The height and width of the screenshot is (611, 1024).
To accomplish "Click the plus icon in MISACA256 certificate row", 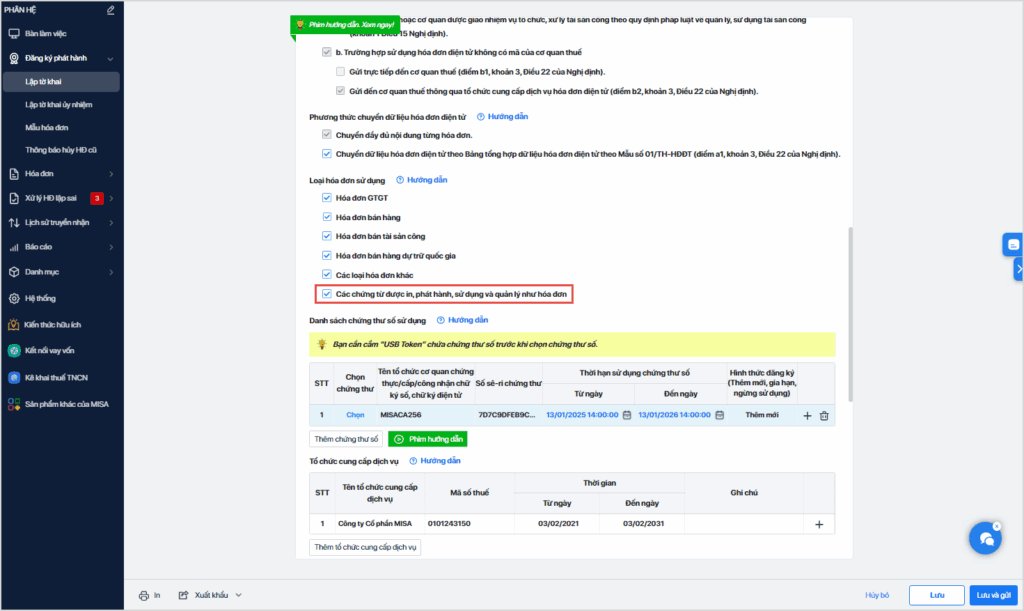I will [x=807, y=415].
